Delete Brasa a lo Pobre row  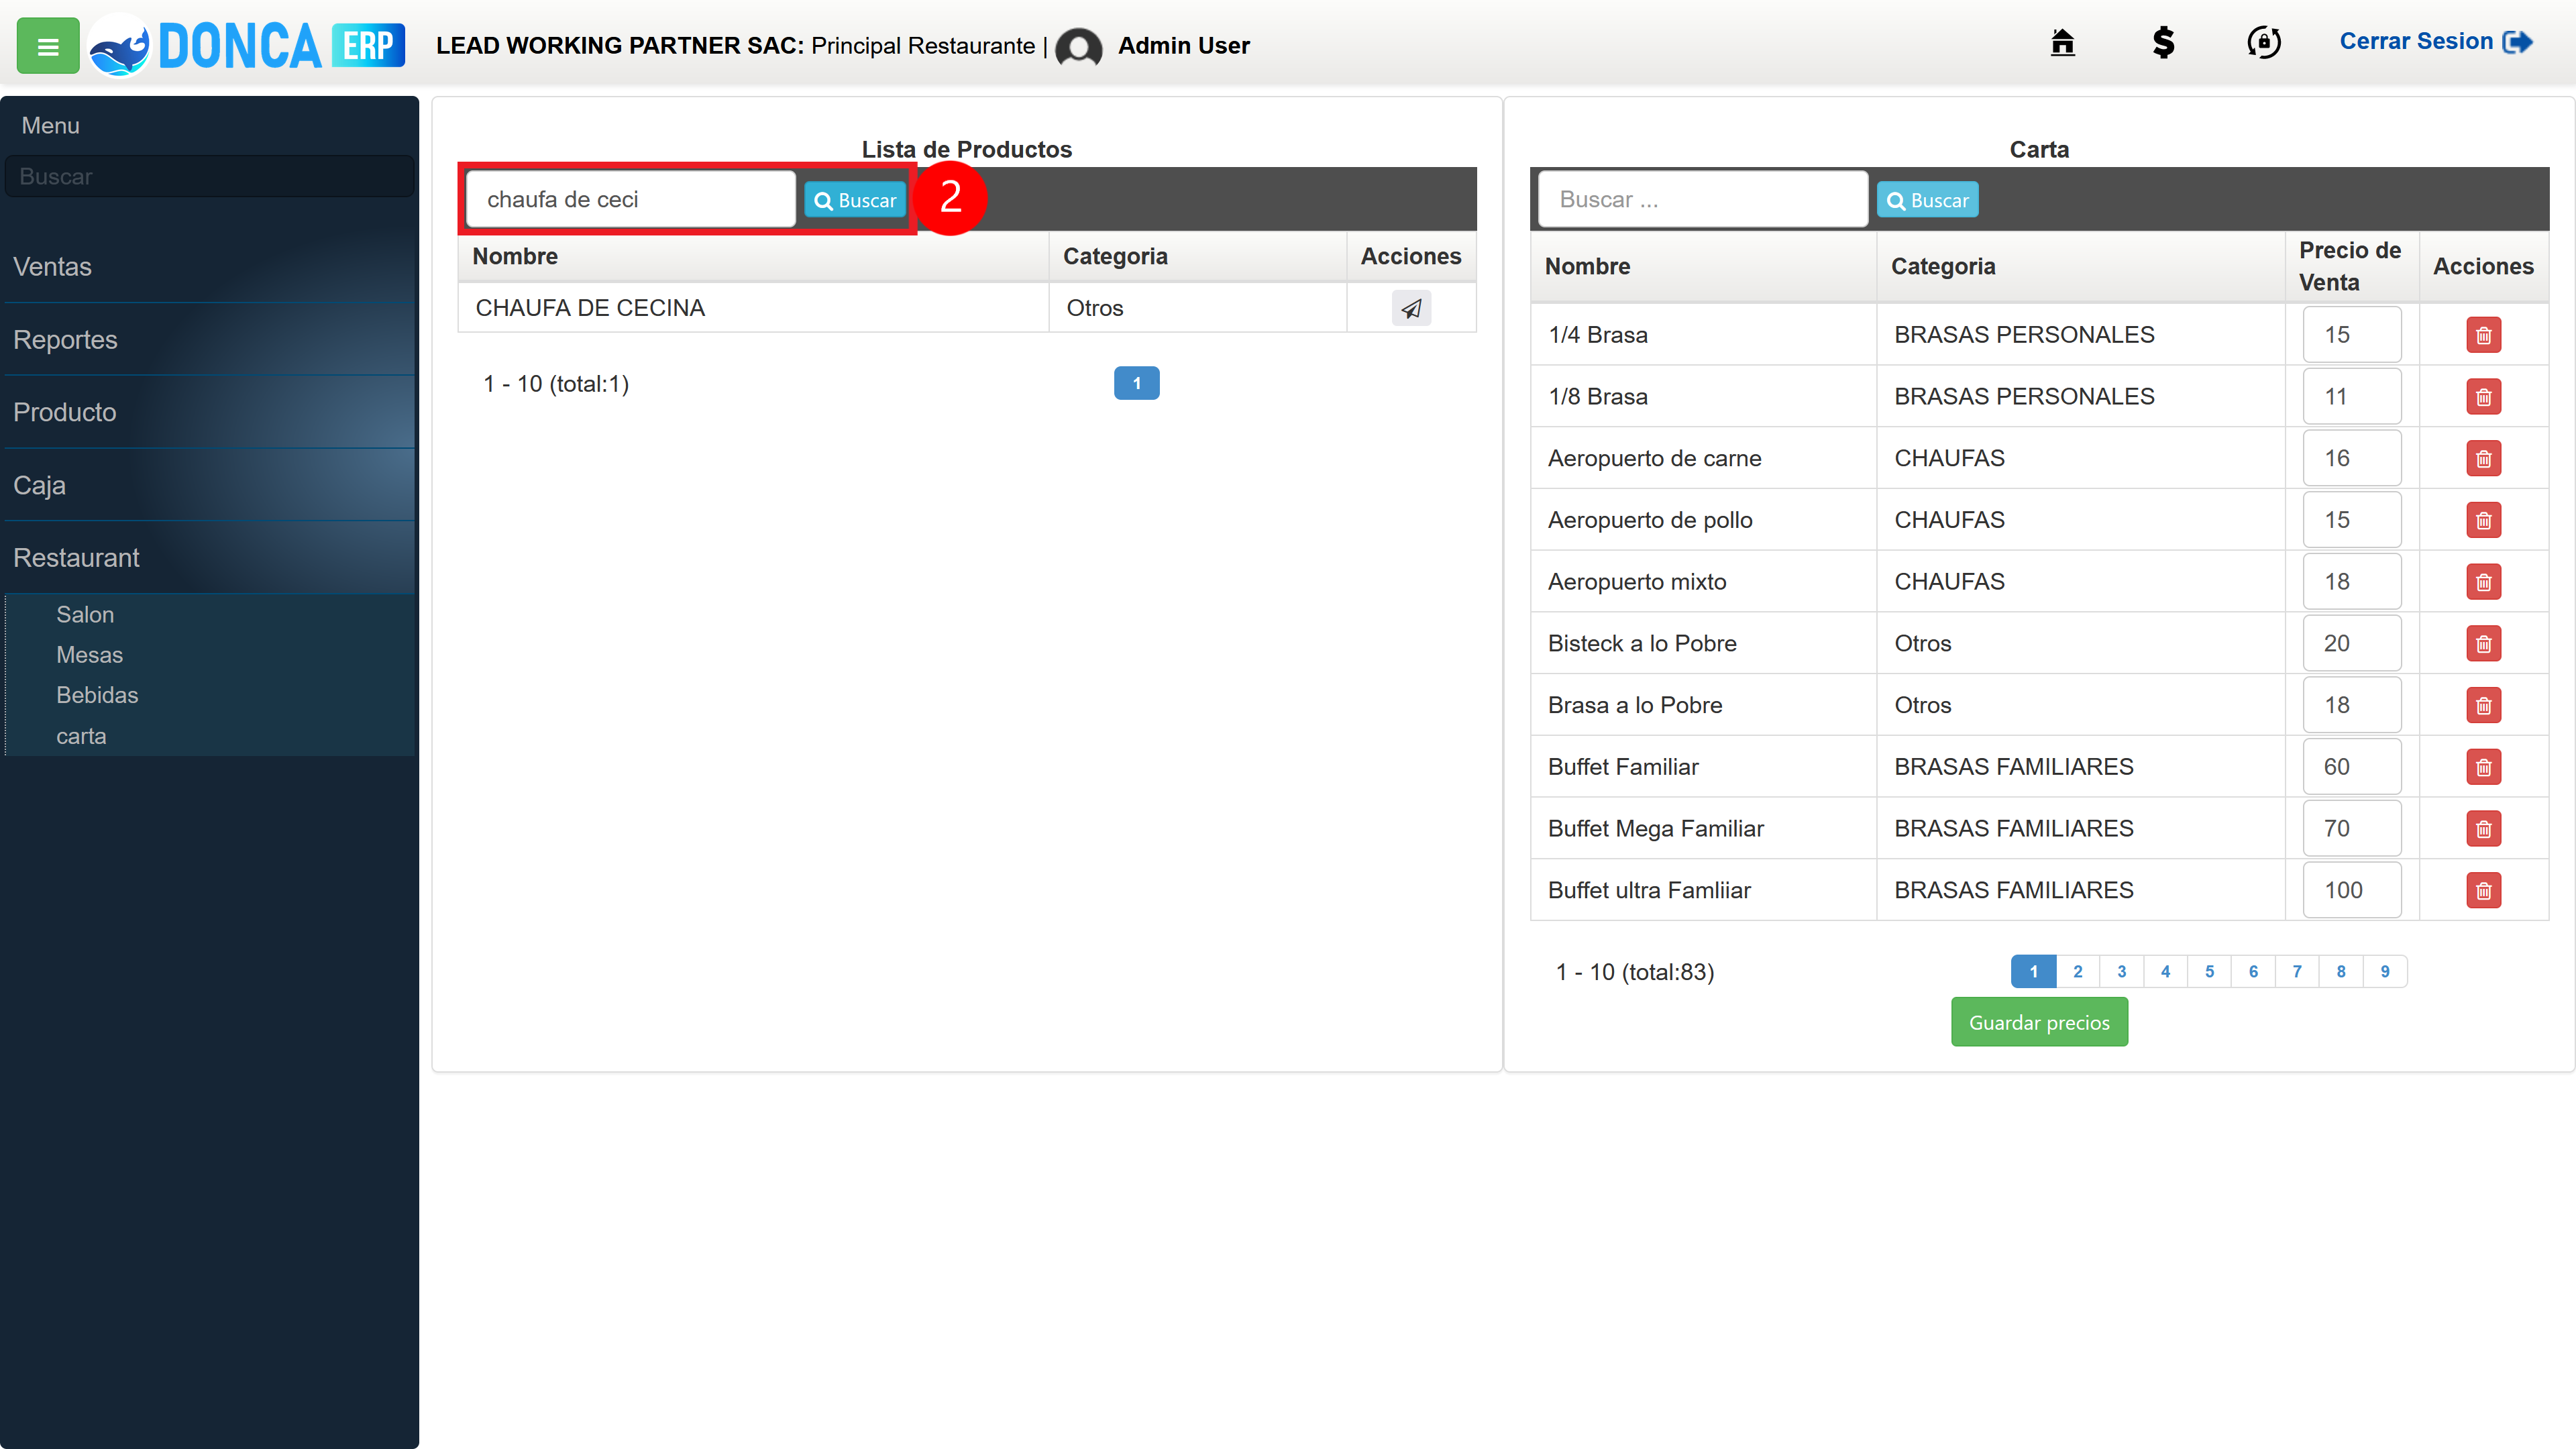click(x=2483, y=705)
